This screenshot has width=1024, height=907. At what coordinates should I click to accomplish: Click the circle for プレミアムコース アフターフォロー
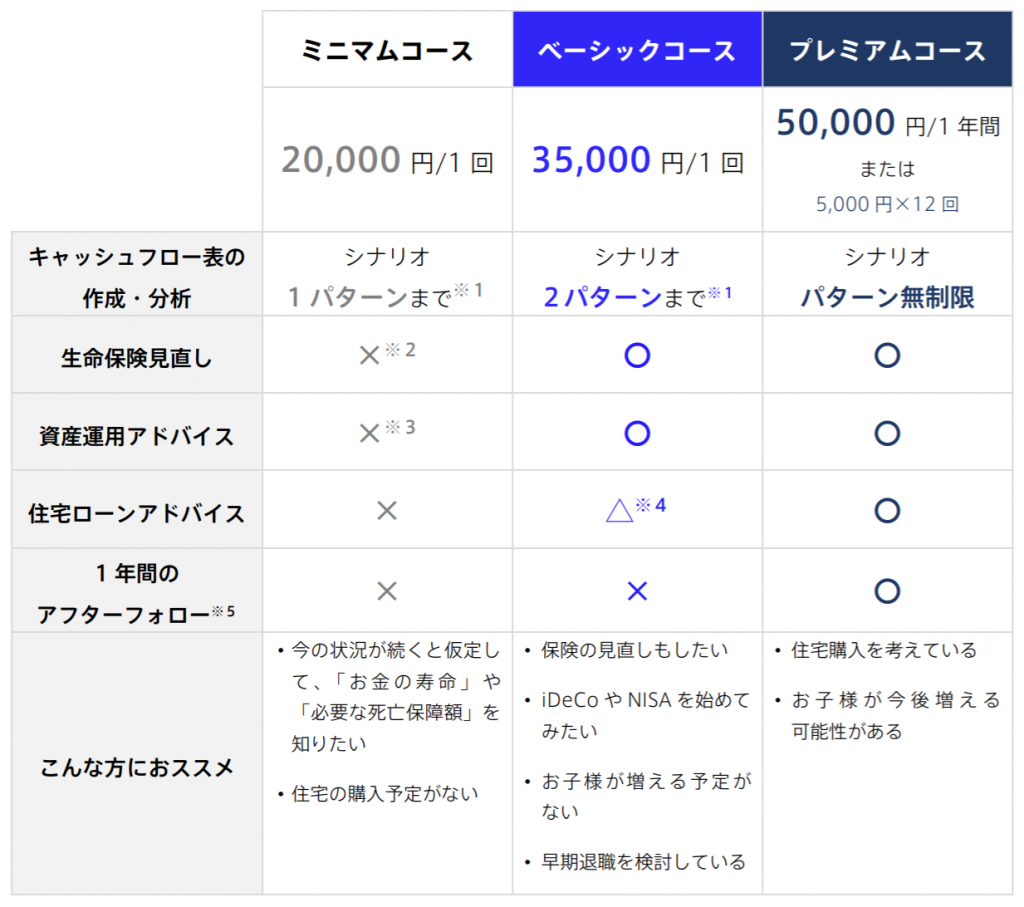pos(887,591)
